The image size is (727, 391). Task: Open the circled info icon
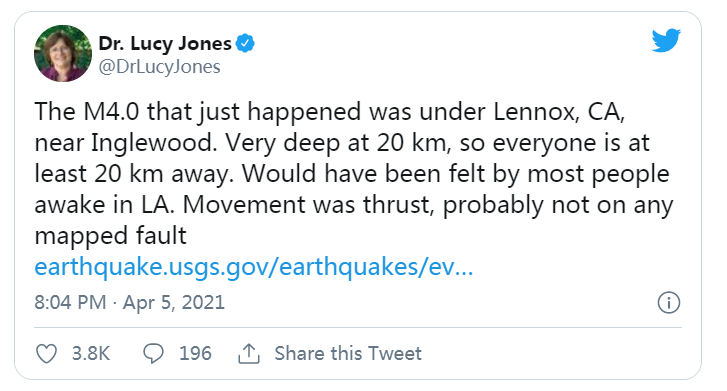pos(669,302)
